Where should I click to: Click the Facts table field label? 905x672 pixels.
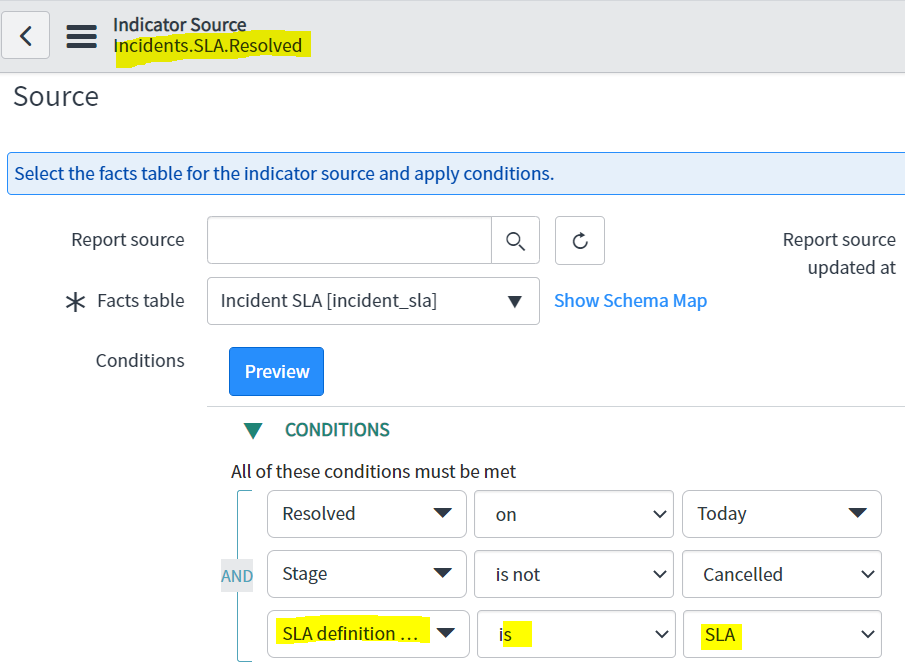pos(141,301)
